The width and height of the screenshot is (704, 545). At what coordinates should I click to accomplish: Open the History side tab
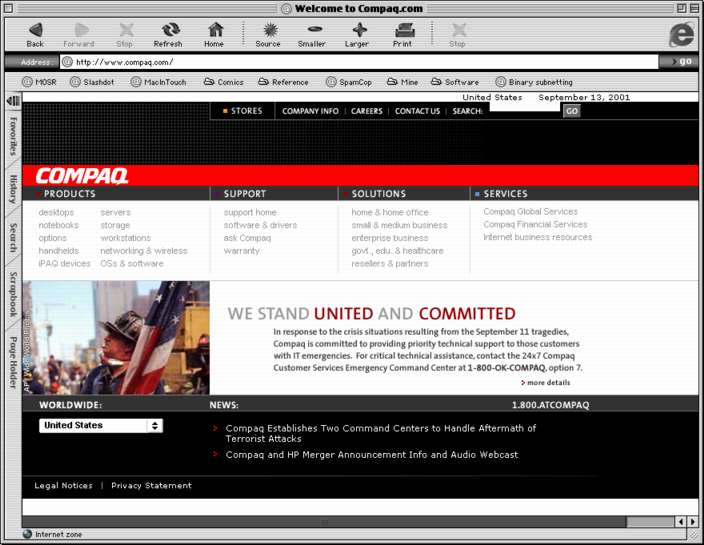click(x=13, y=189)
